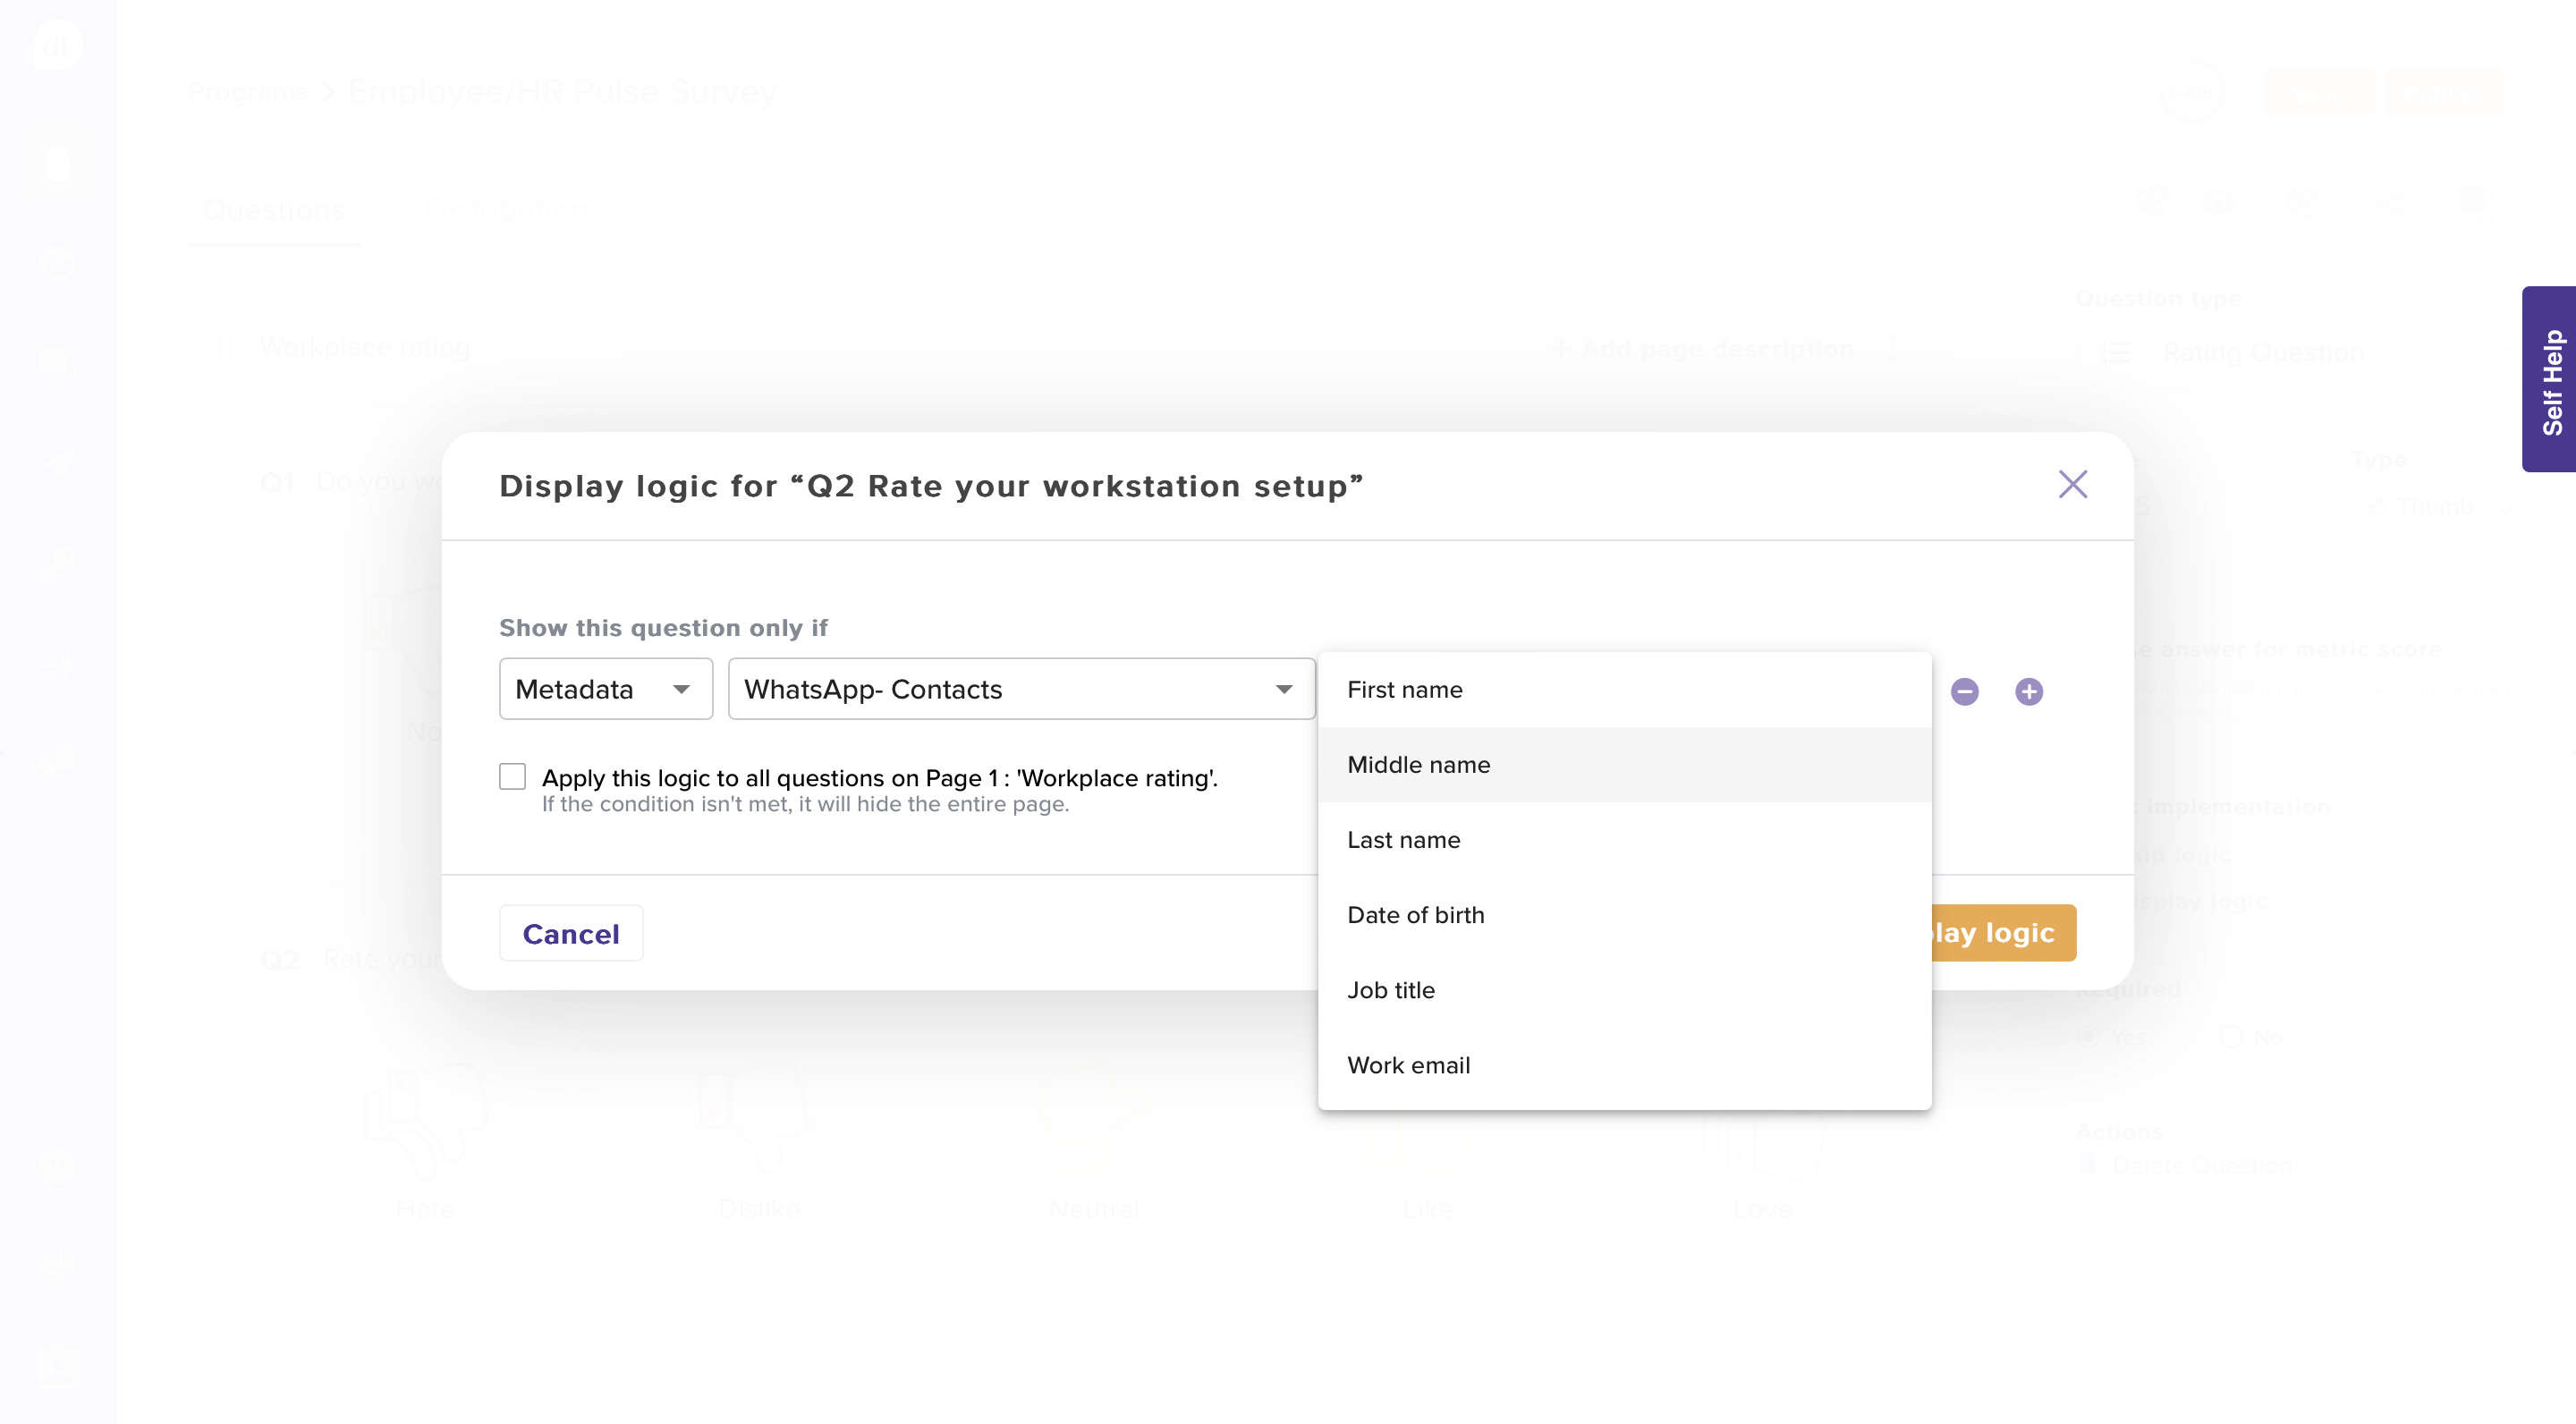
Task: Select First name from the list
Action: point(1404,689)
